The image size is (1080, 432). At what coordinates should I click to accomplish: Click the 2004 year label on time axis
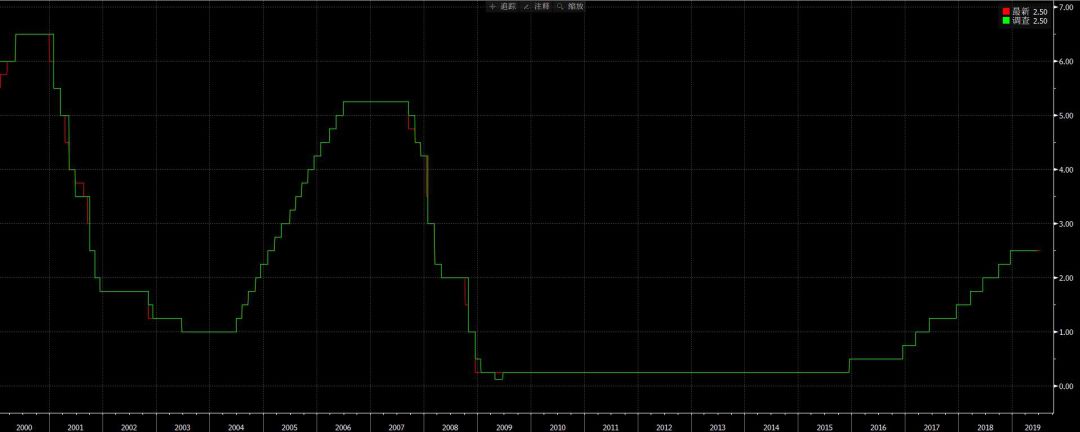coord(236,427)
